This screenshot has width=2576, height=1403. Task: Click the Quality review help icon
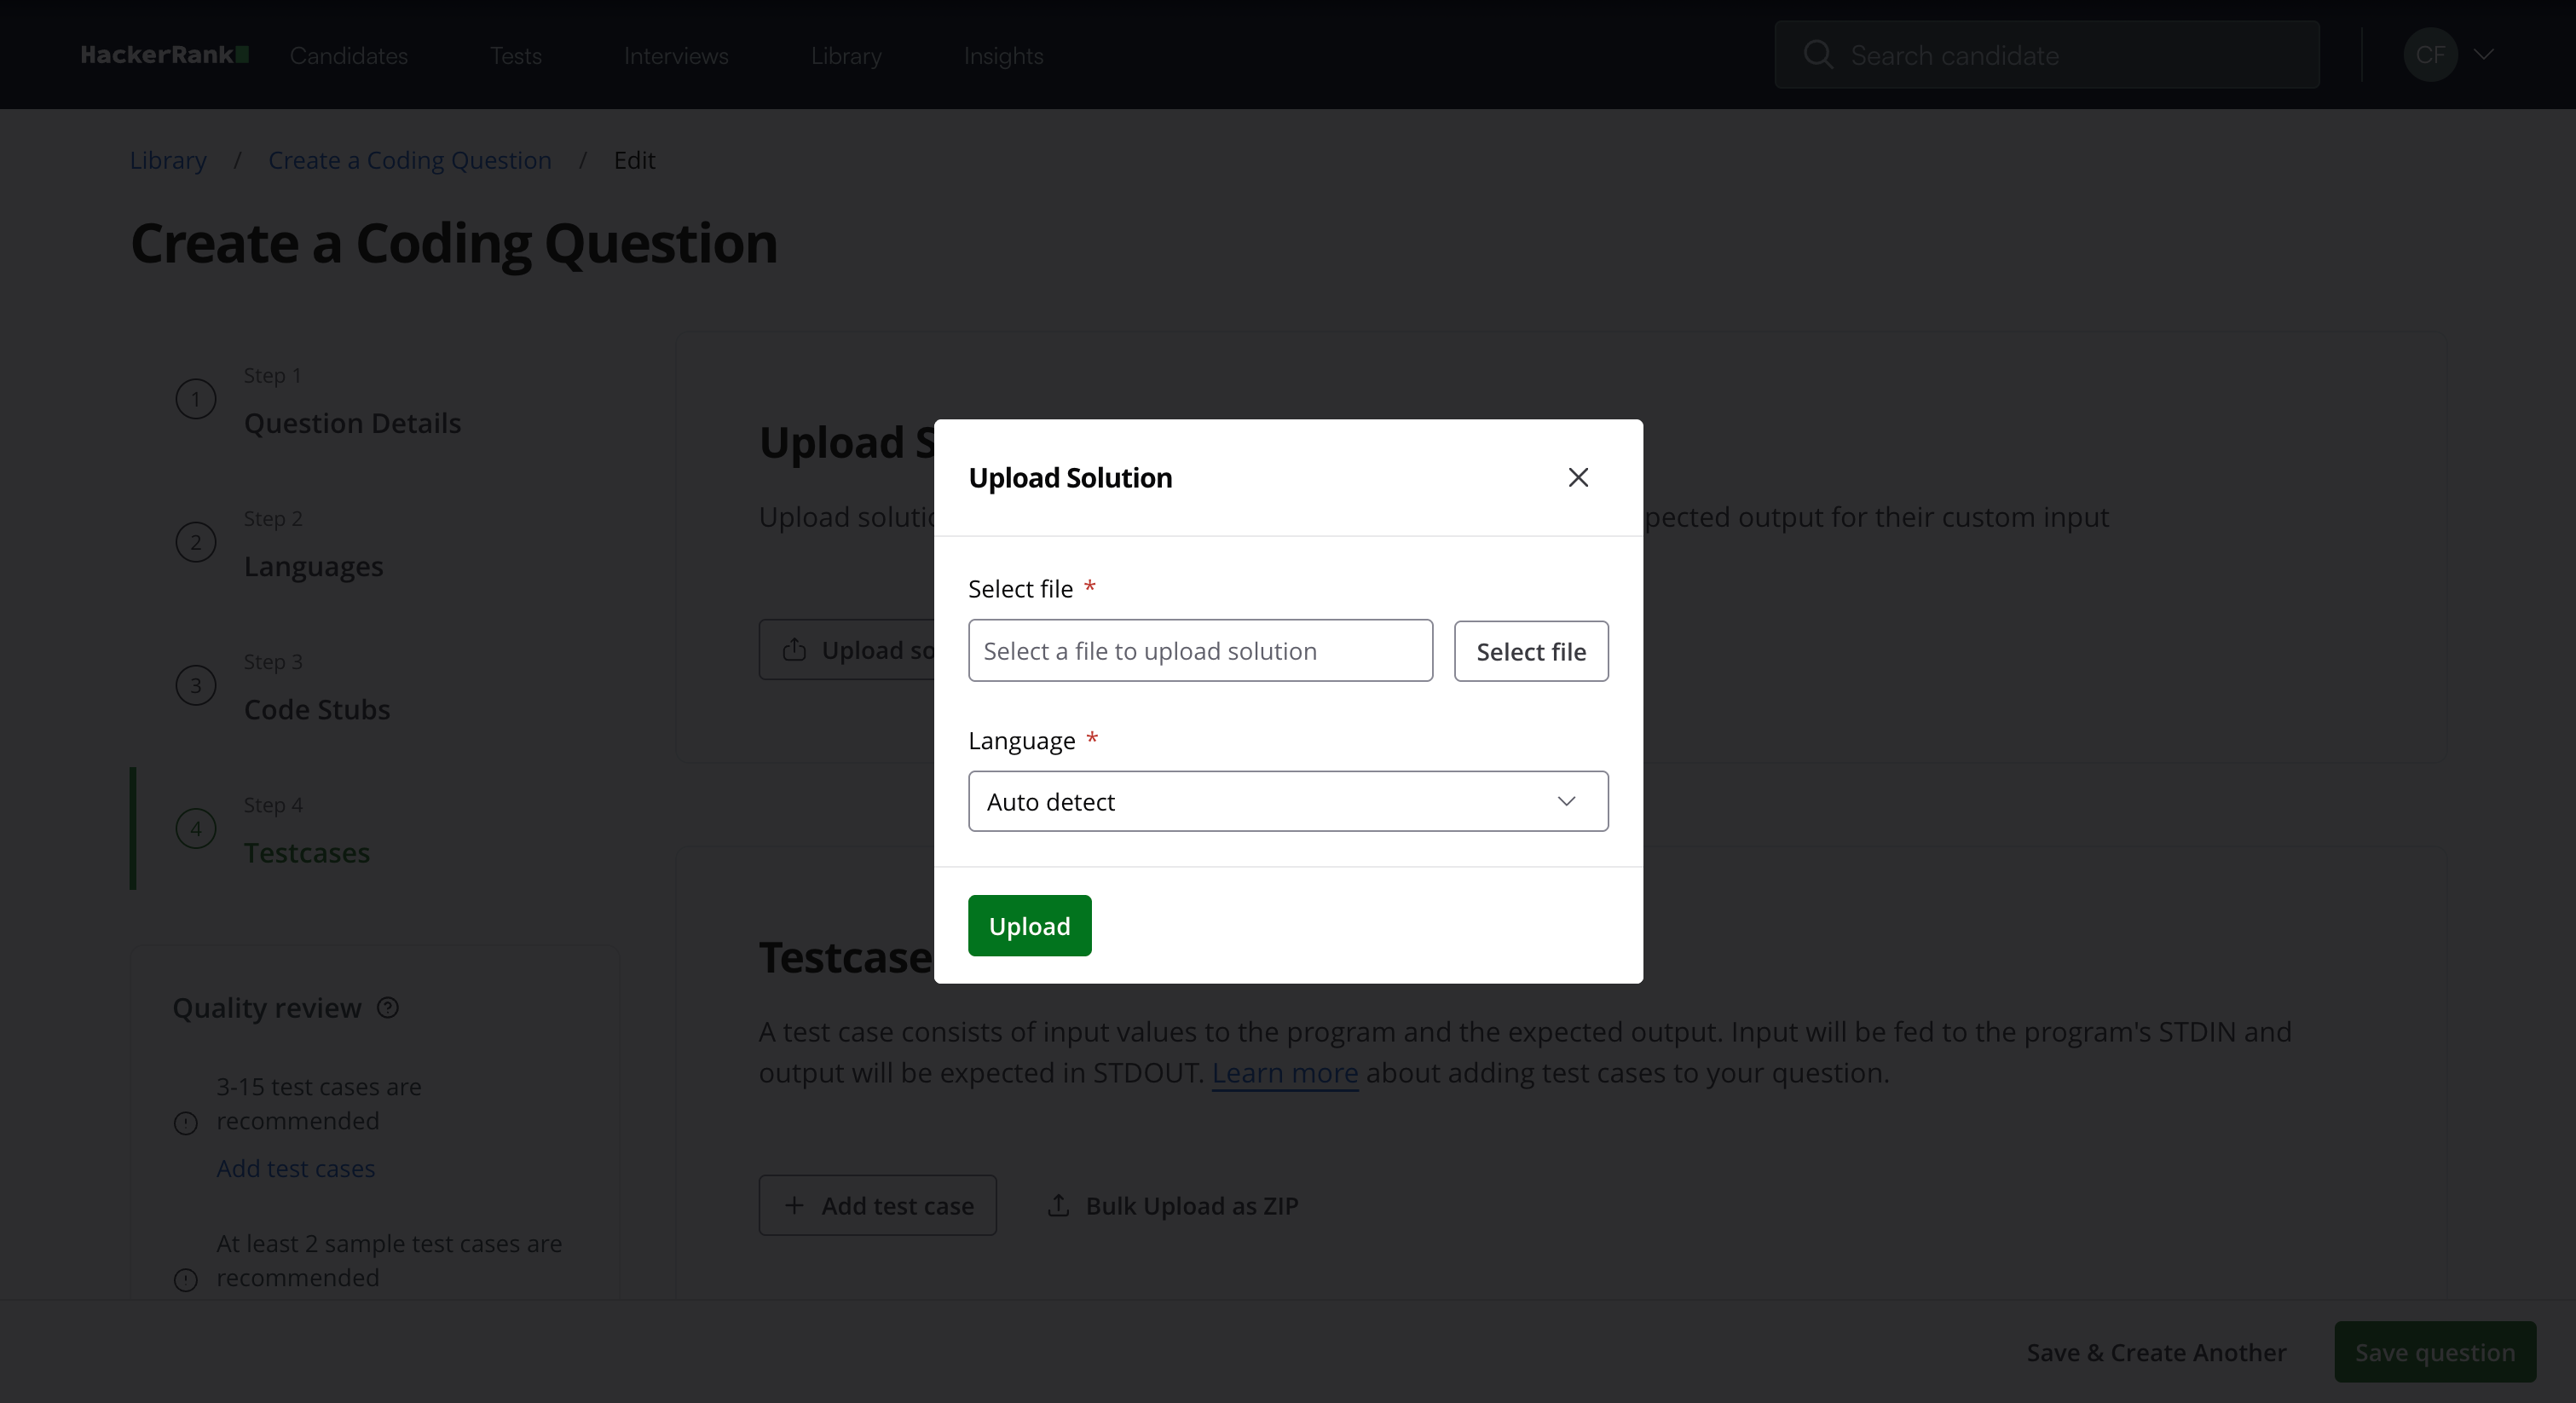point(388,1008)
